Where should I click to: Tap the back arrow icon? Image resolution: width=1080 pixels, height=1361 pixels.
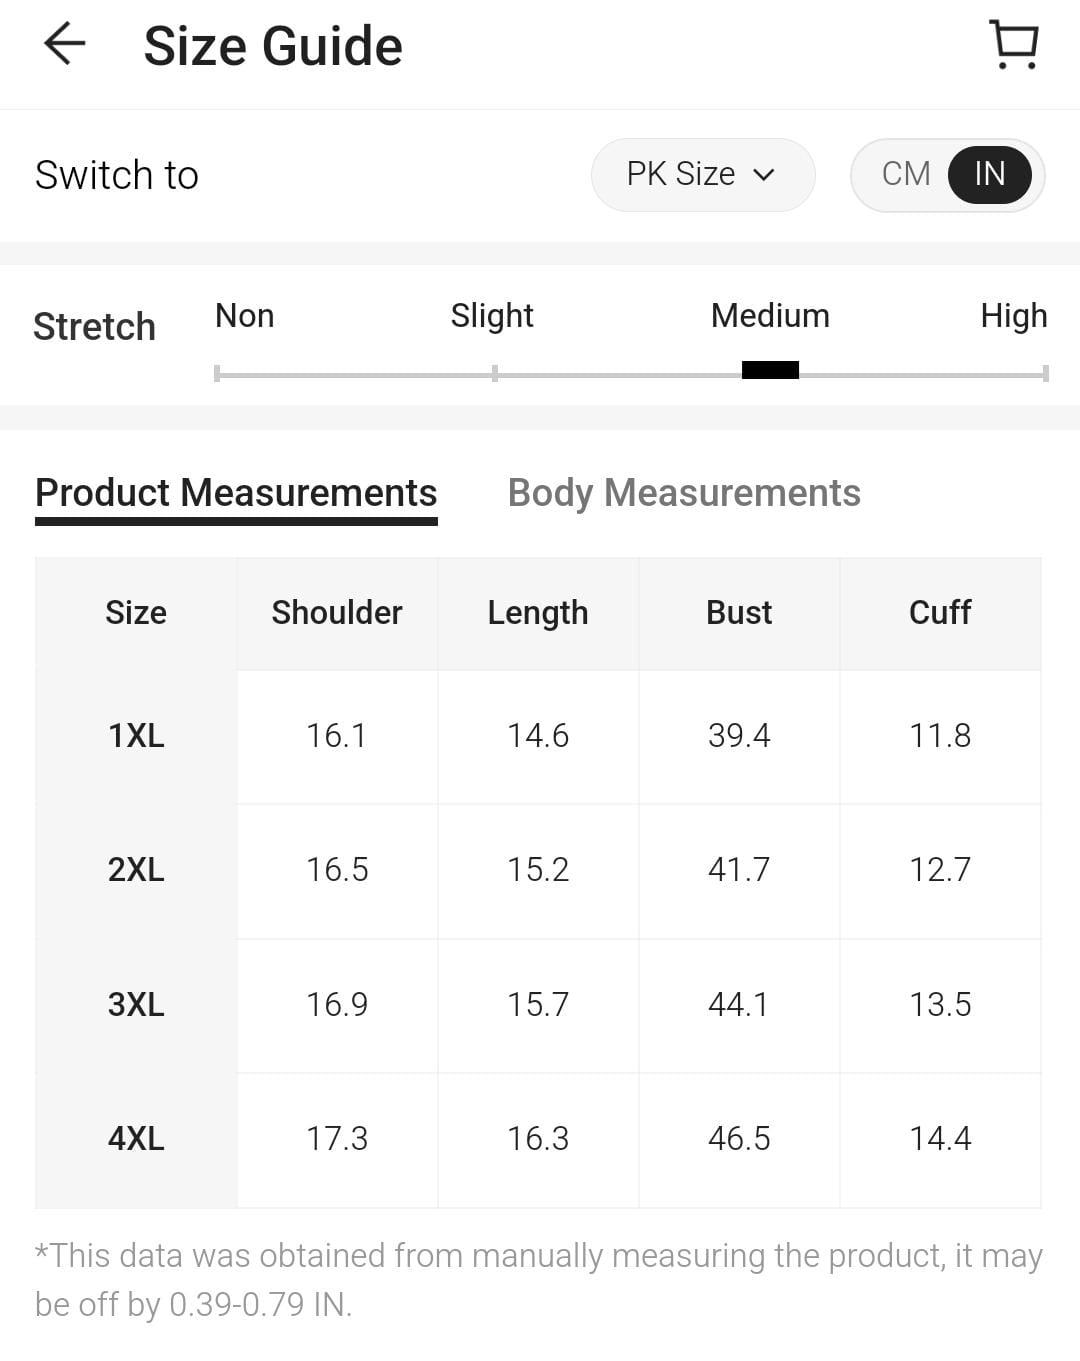click(x=65, y=44)
